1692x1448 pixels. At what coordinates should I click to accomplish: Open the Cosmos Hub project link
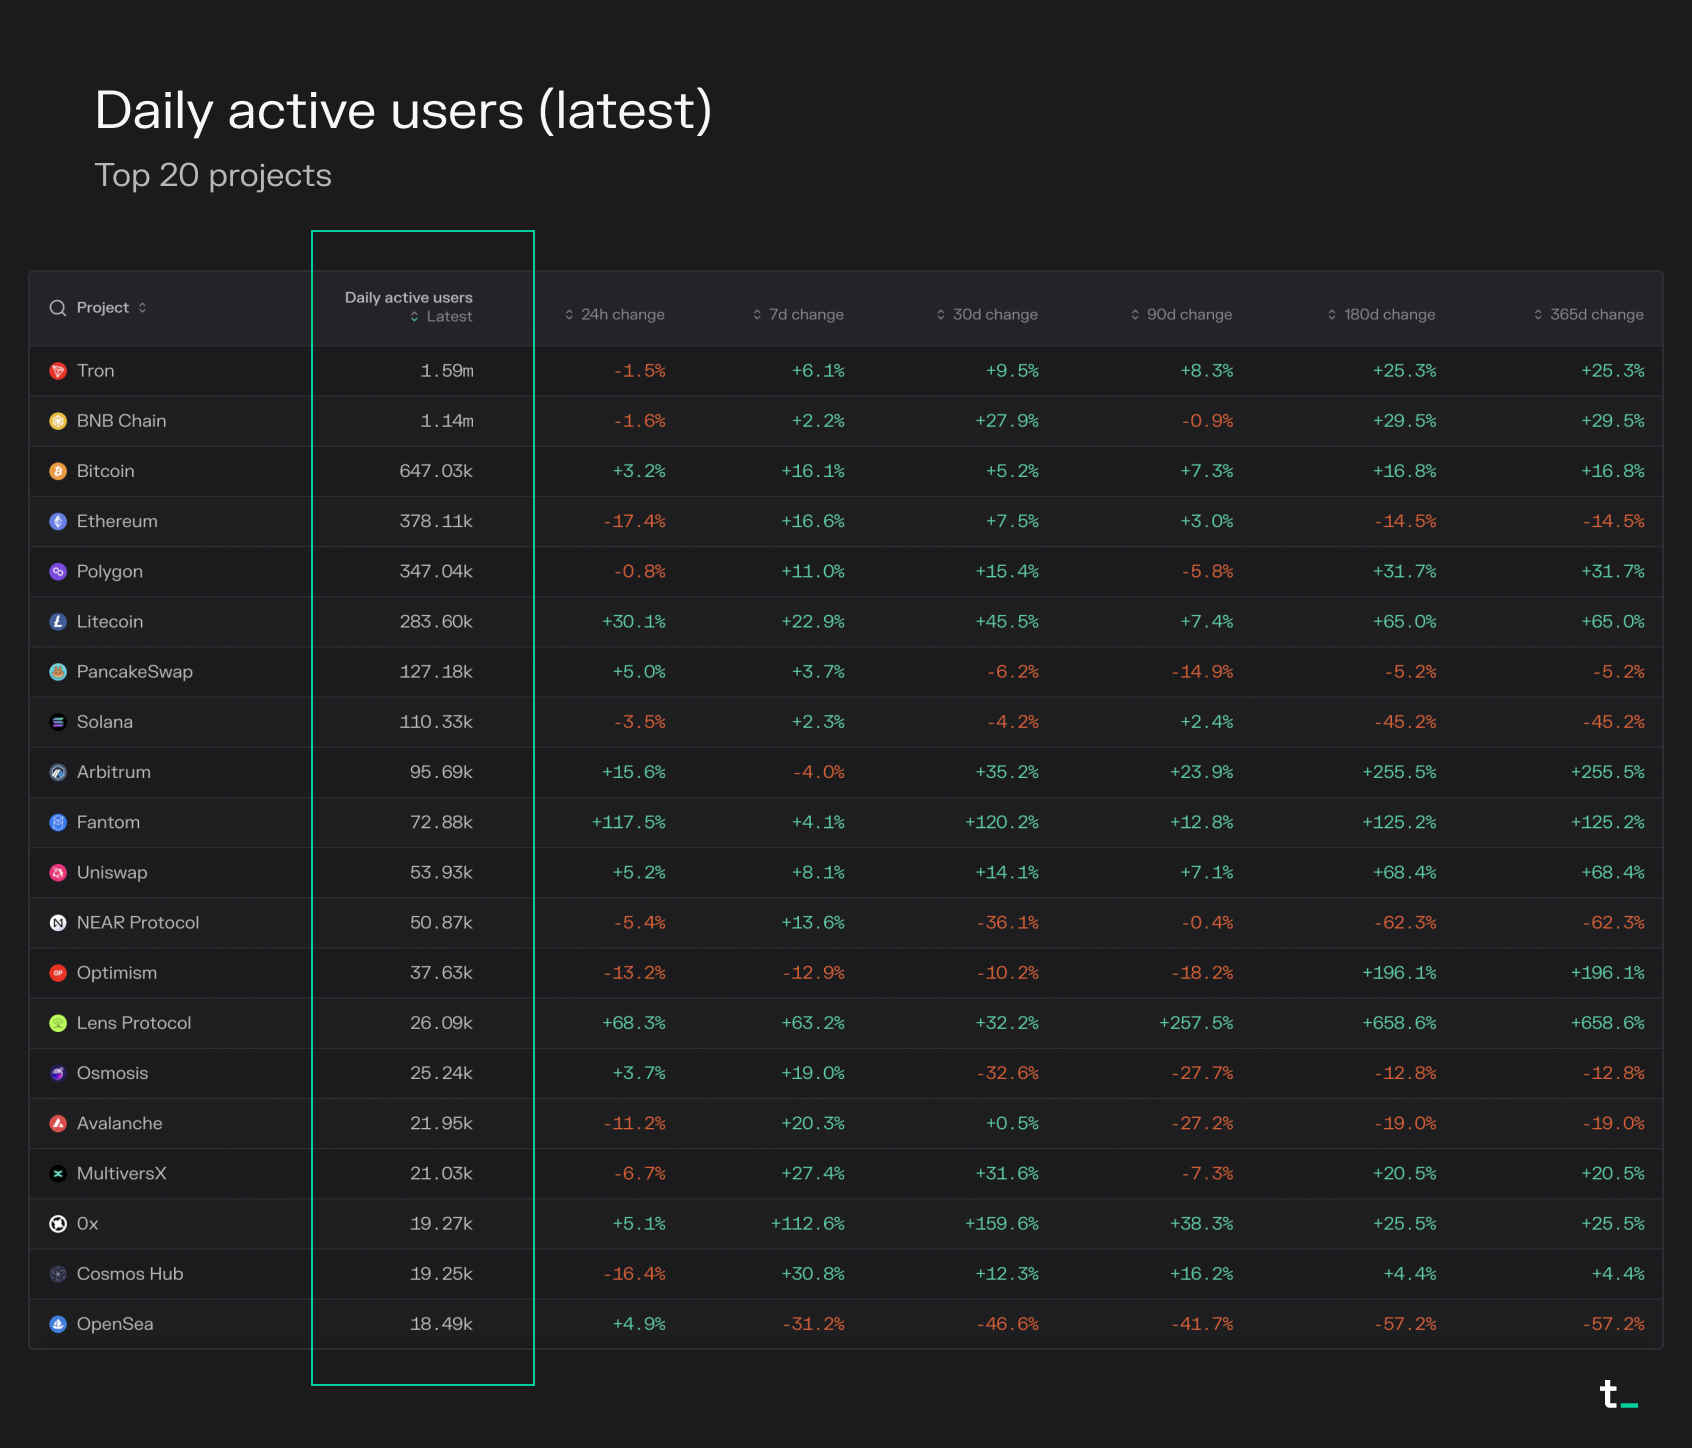tap(130, 1274)
